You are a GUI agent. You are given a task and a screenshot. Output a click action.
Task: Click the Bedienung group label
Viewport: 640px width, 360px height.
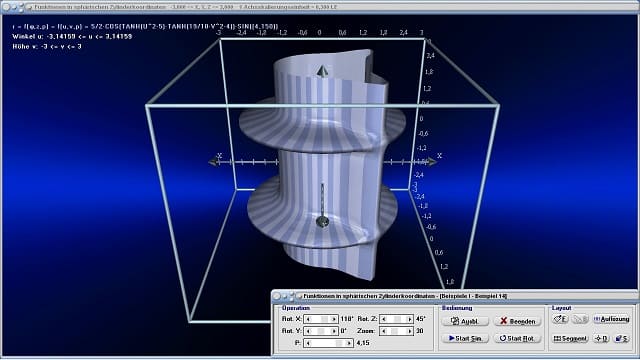457,308
